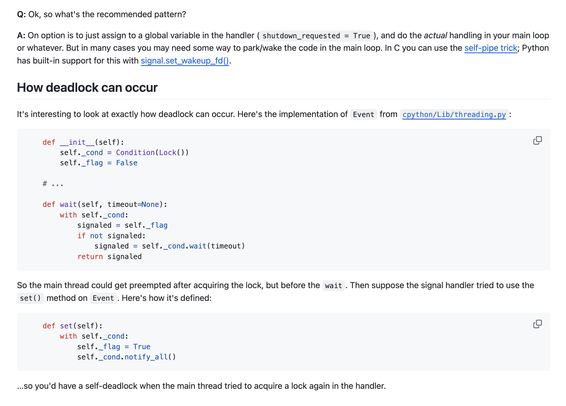The width and height of the screenshot is (566, 406).
Task: Click the 'def __init__(self):' code line
Action: tap(83, 142)
